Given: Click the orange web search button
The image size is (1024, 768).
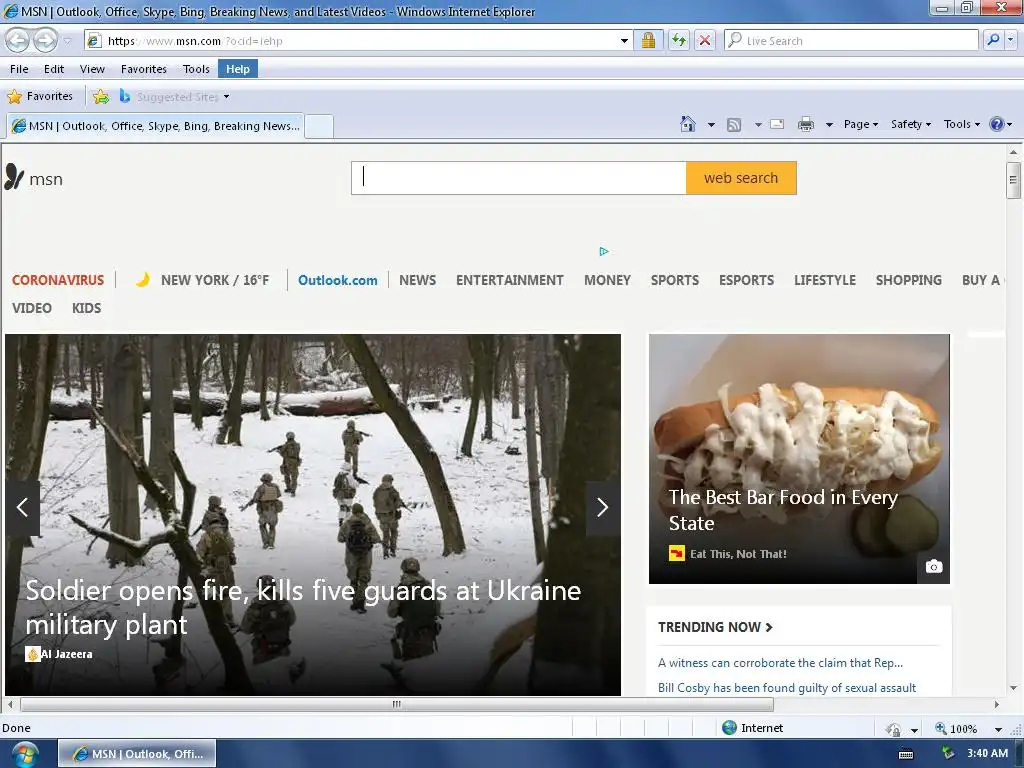Looking at the screenshot, I should click(741, 178).
